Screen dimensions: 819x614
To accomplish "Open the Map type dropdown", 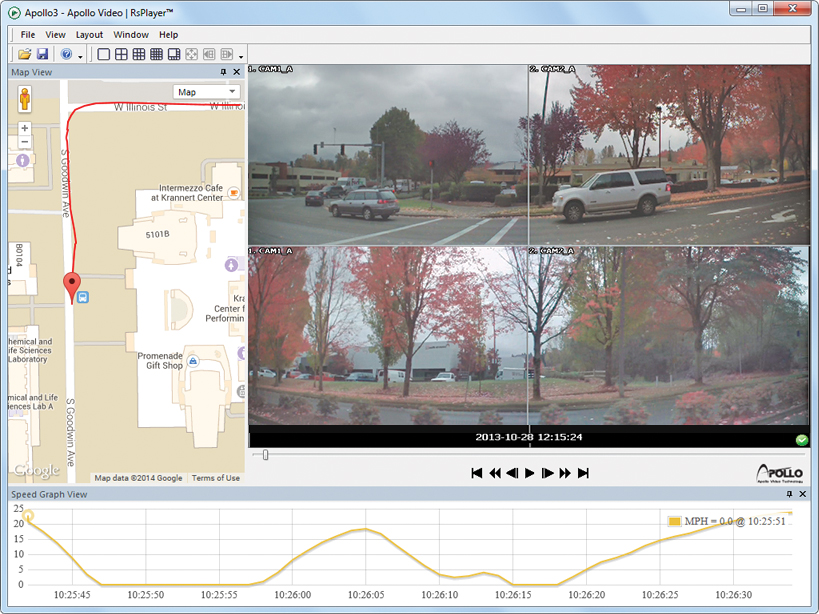I will 207,92.
